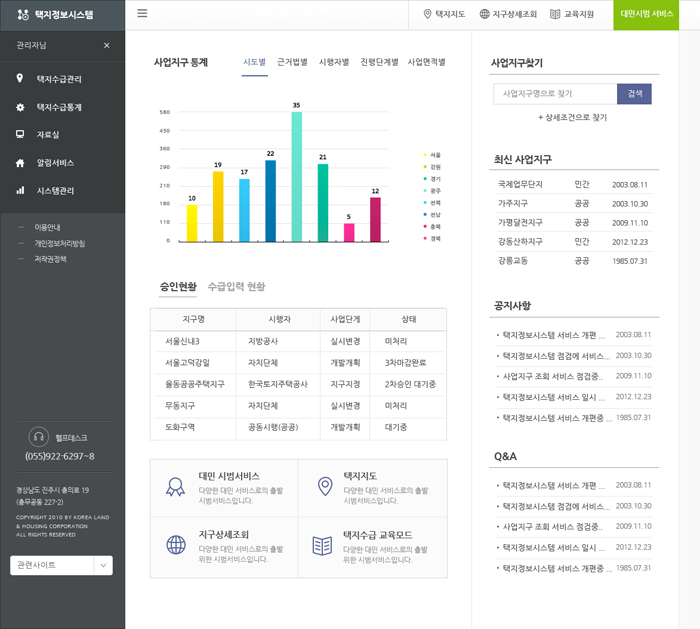The height and width of the screenshot is (629, 700).
Task: Select the 택지수급 교육모드 book icon card
Action: (x=322, y=545)
